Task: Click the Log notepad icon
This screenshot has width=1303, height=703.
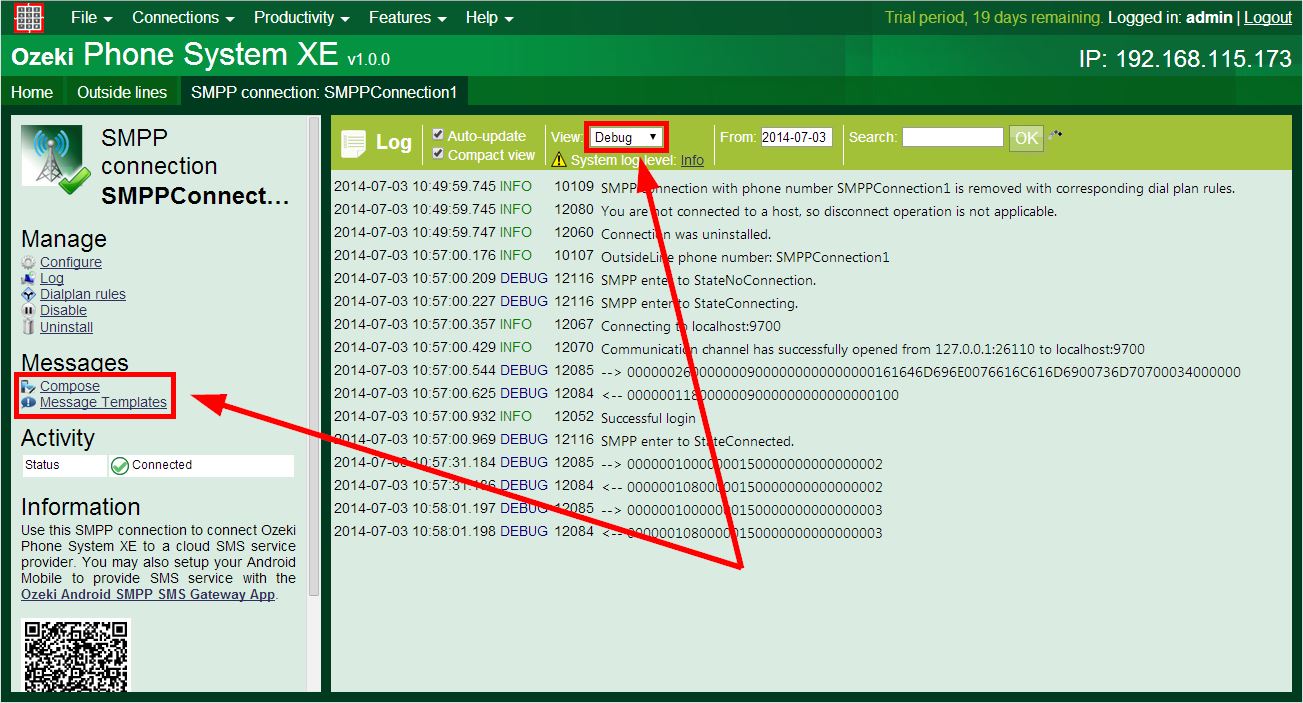Action: 354,144
